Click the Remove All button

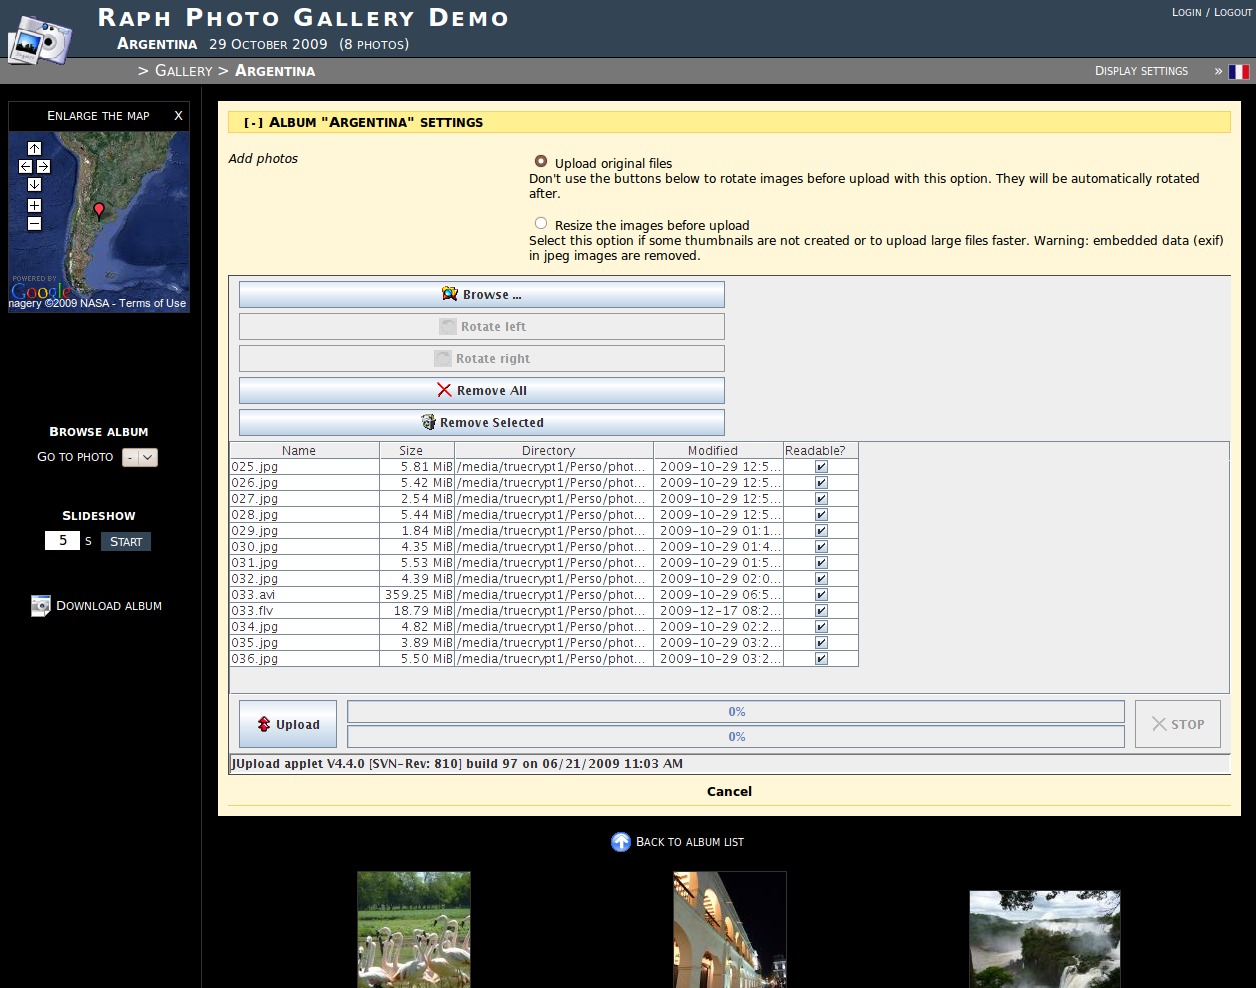point(482,391)
